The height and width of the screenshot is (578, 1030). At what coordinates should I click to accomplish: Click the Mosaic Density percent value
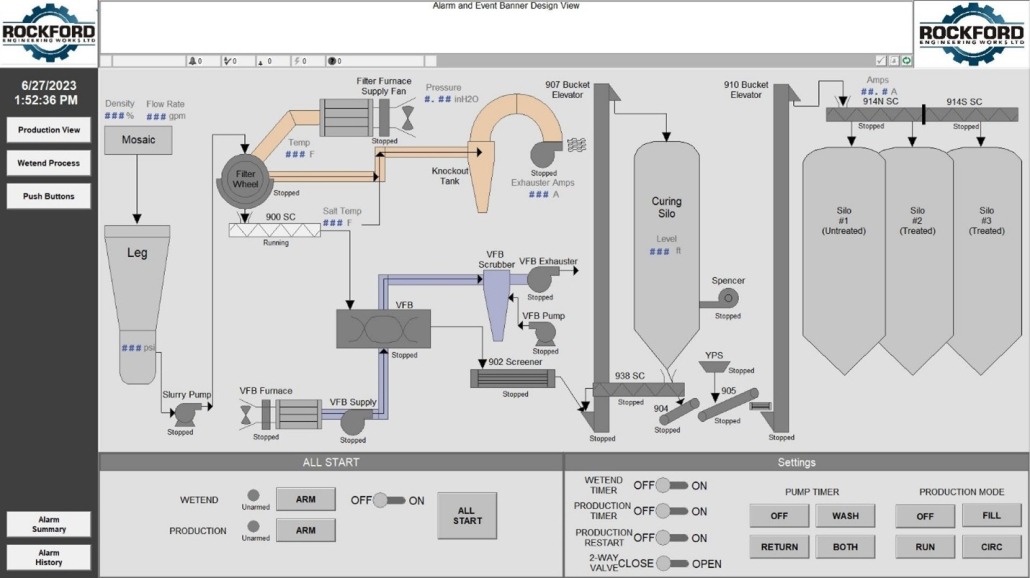click(x=115, y=116)
